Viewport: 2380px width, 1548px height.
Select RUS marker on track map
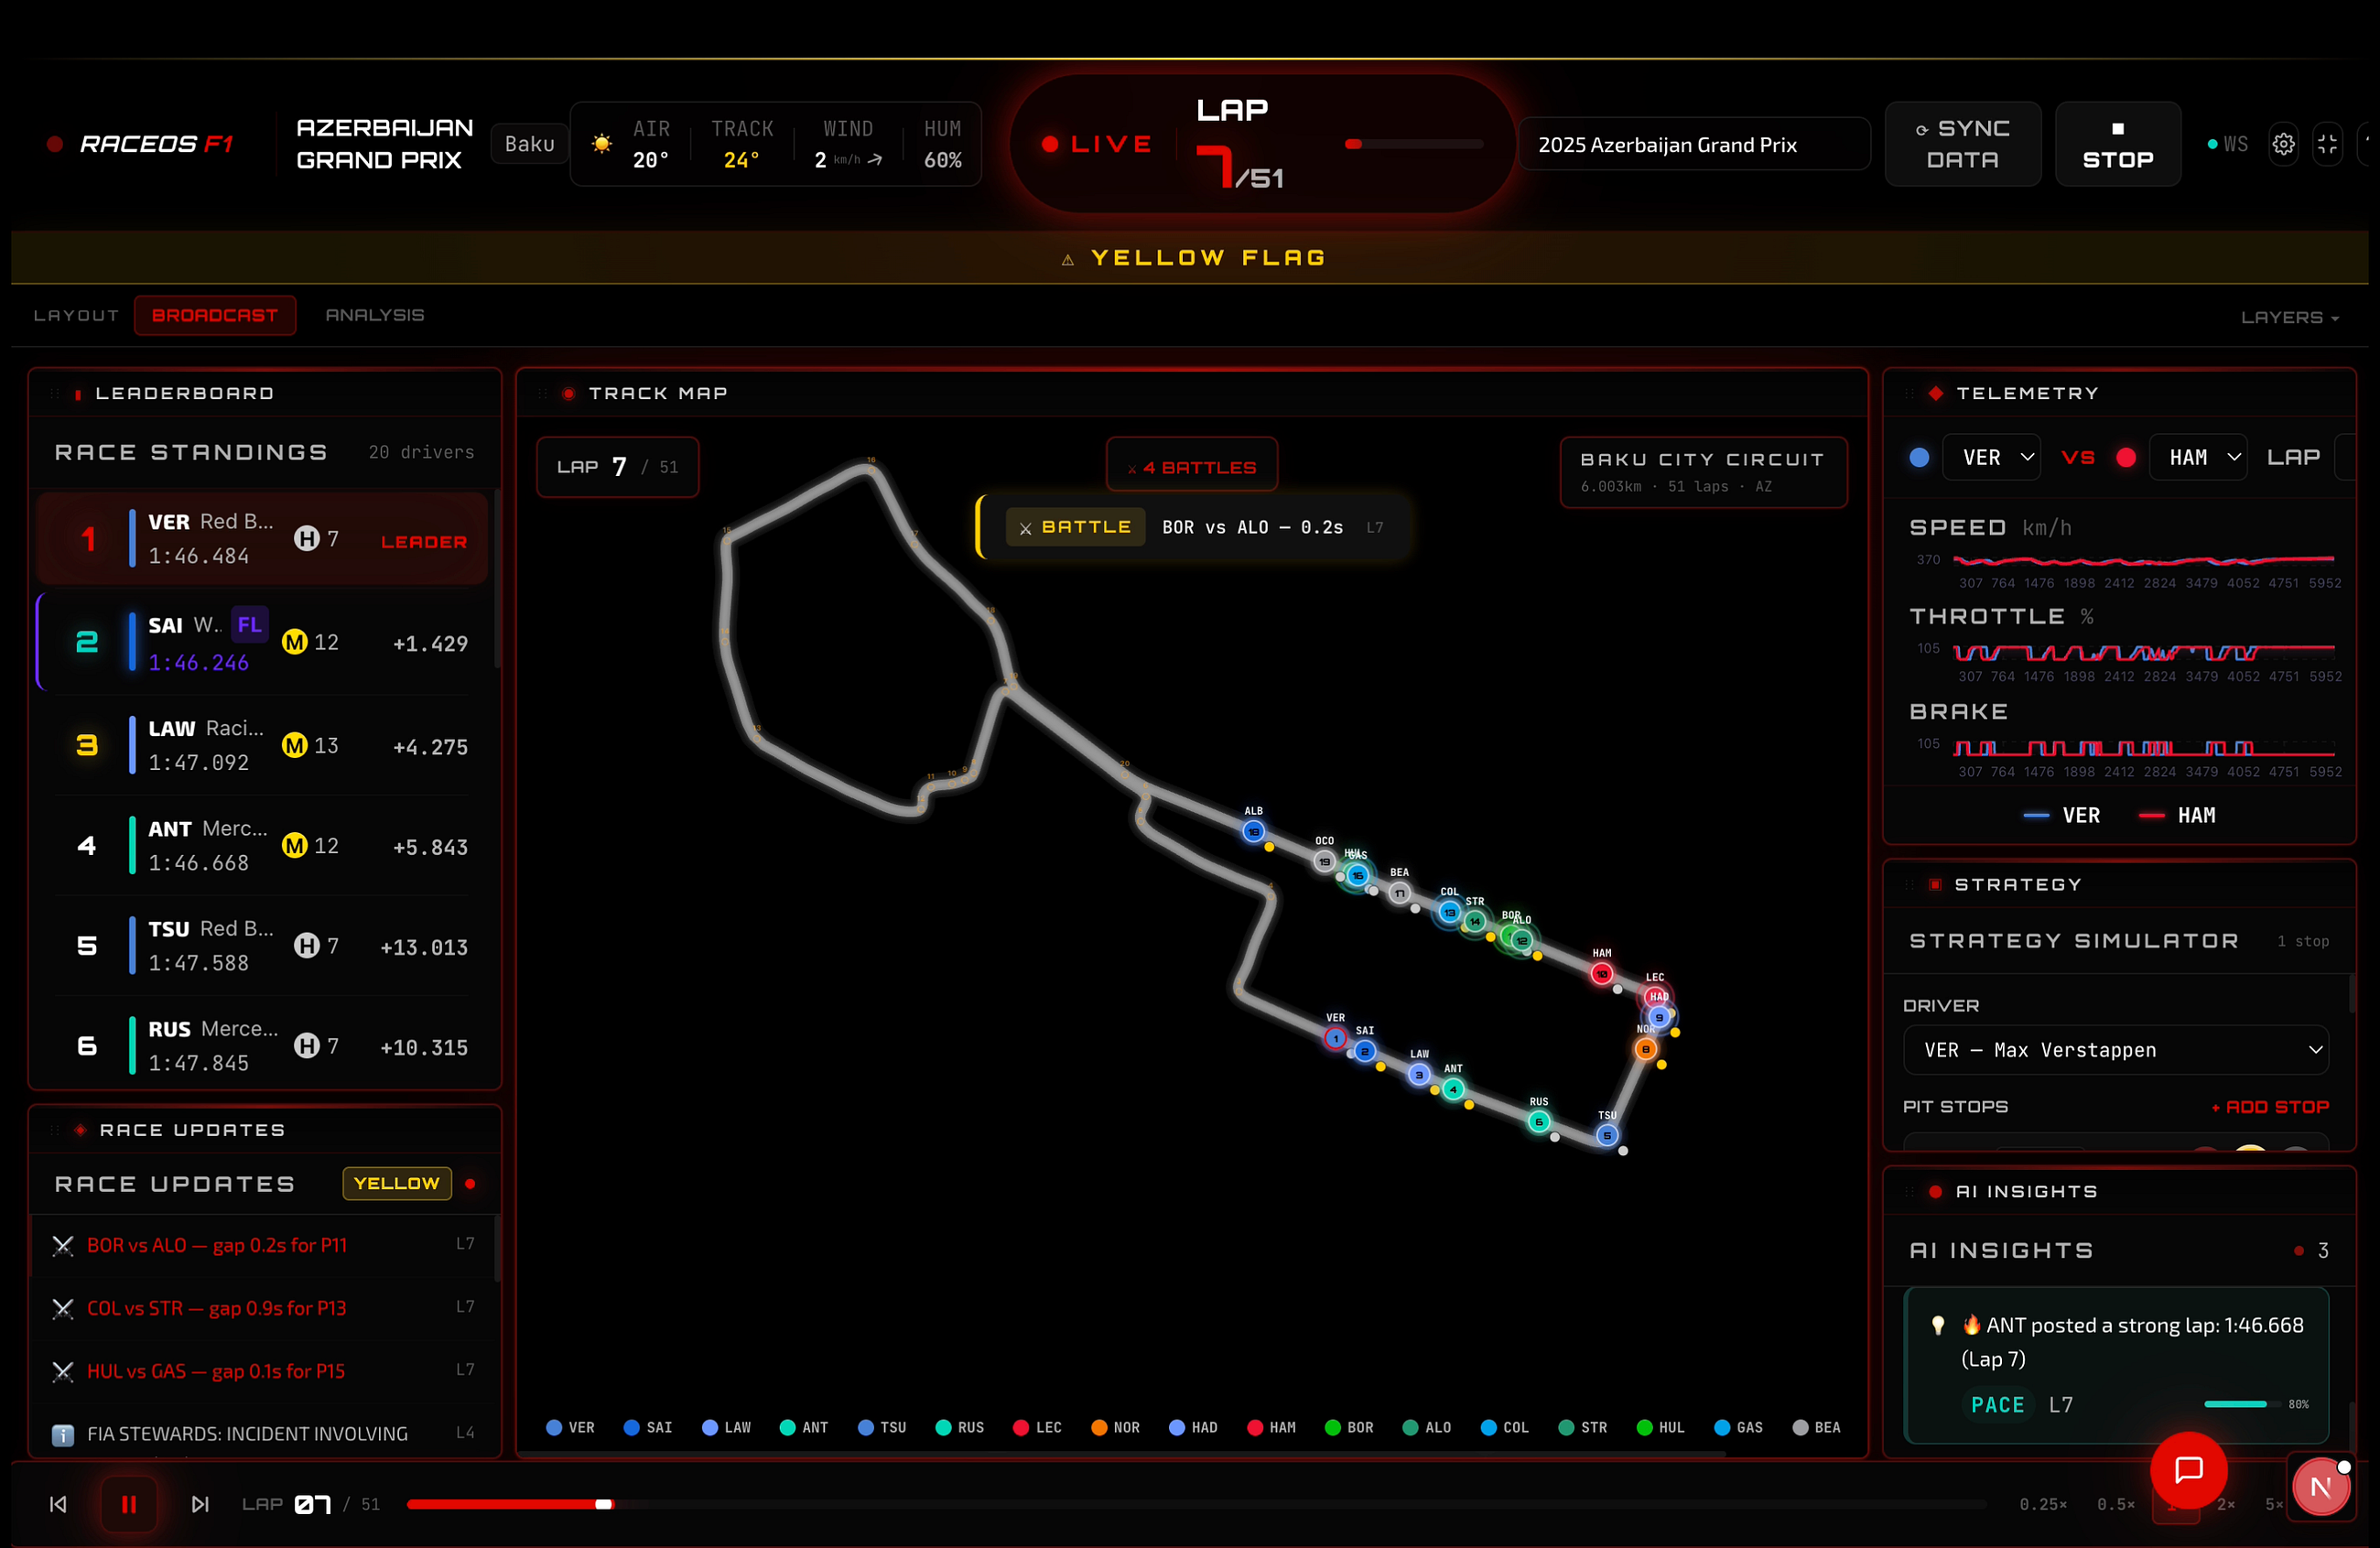[1539, 1121]
